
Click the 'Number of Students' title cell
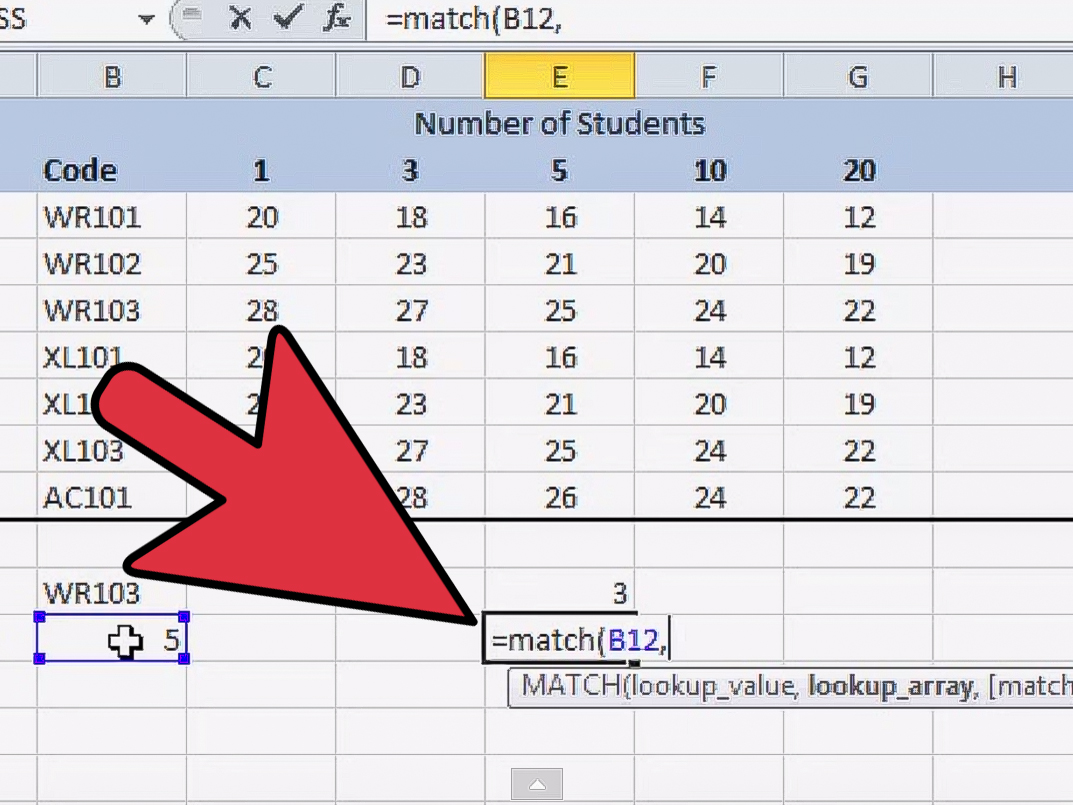click(x=560, y=124)
